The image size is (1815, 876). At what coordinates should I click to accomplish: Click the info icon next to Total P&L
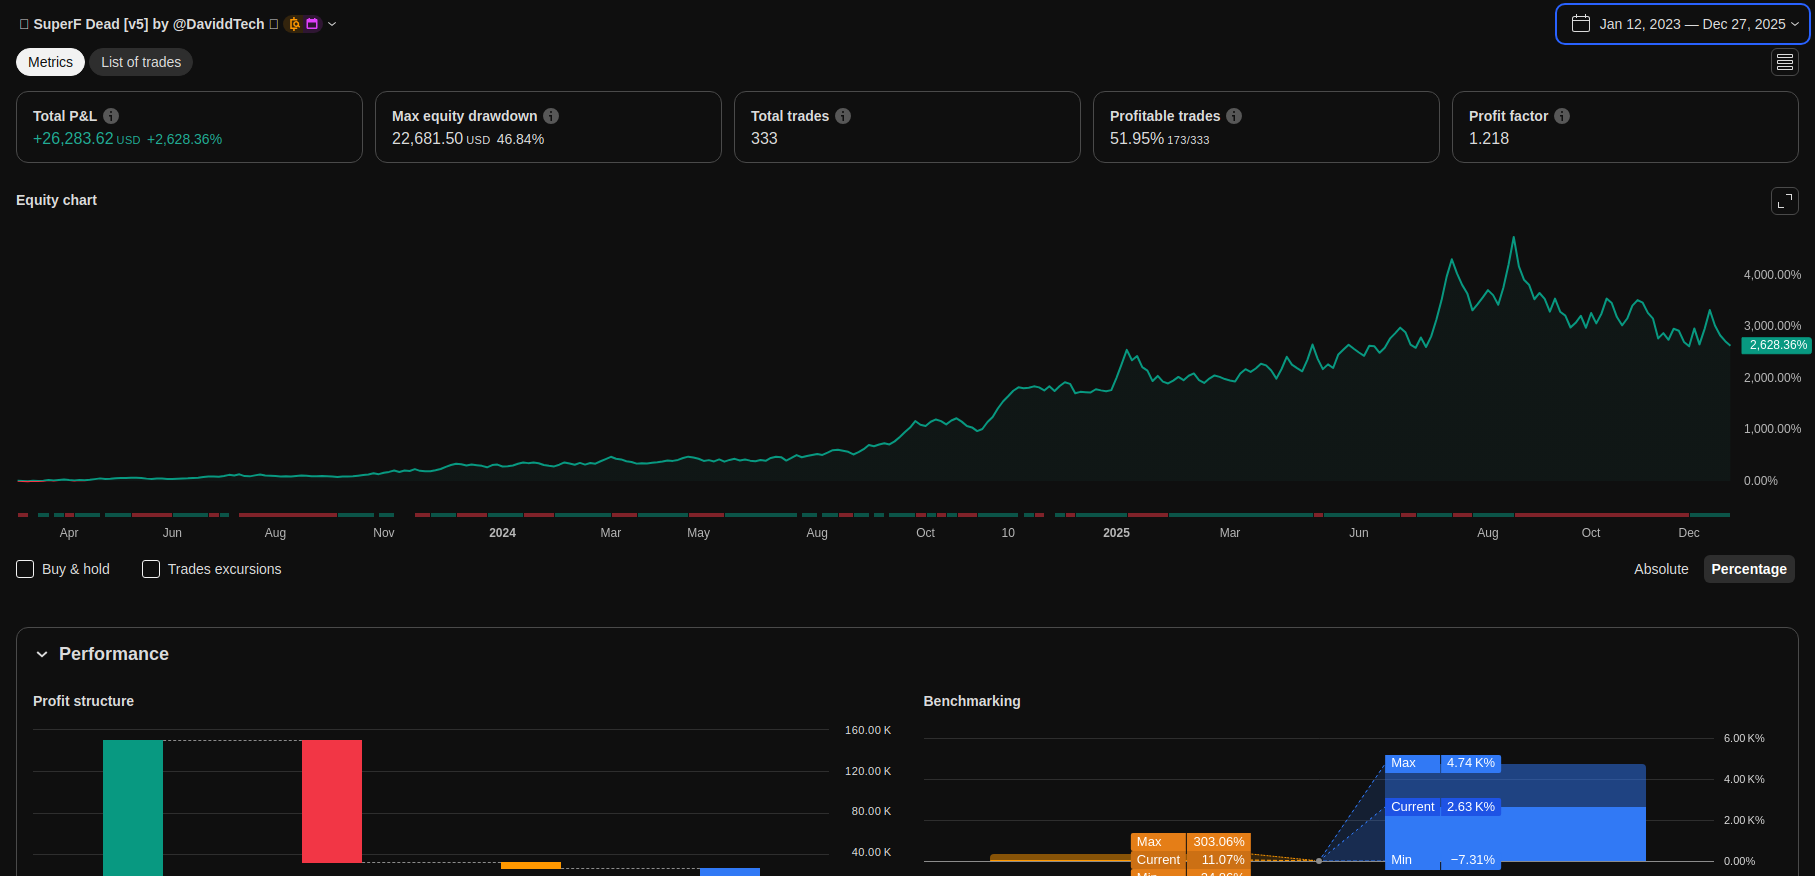coord(111,116)
